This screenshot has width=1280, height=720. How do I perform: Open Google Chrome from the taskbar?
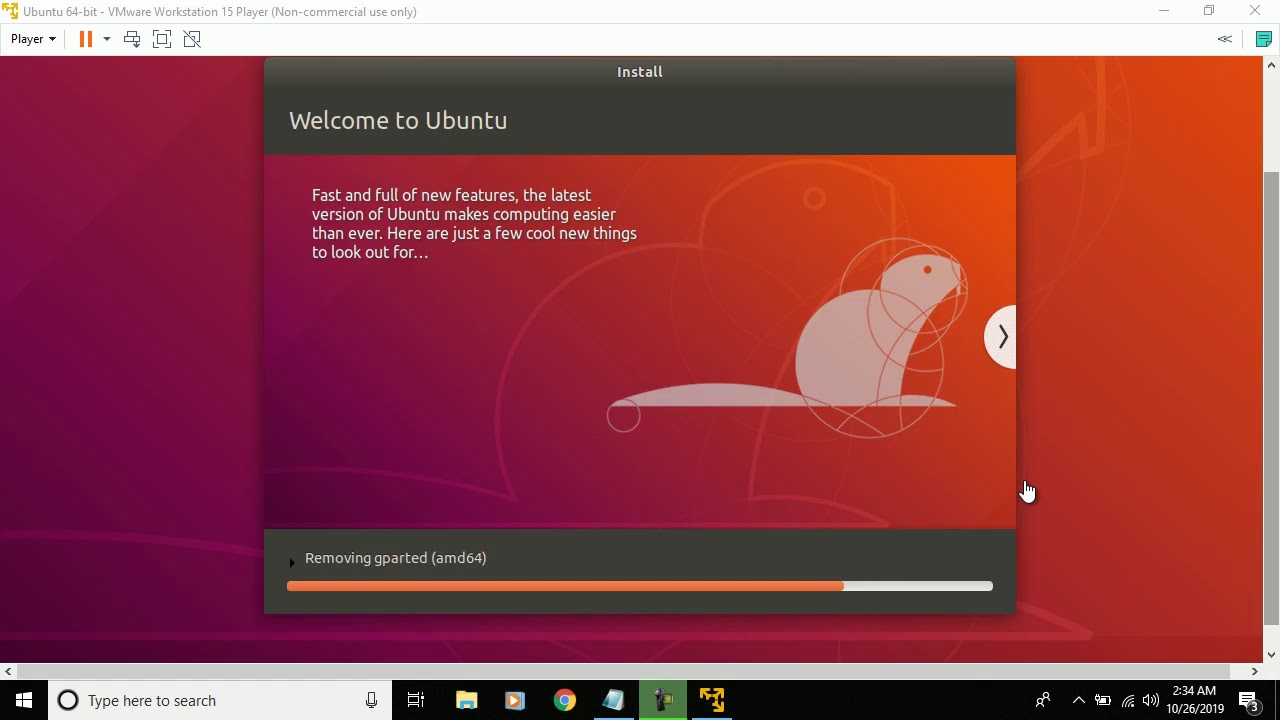(565, 700)
